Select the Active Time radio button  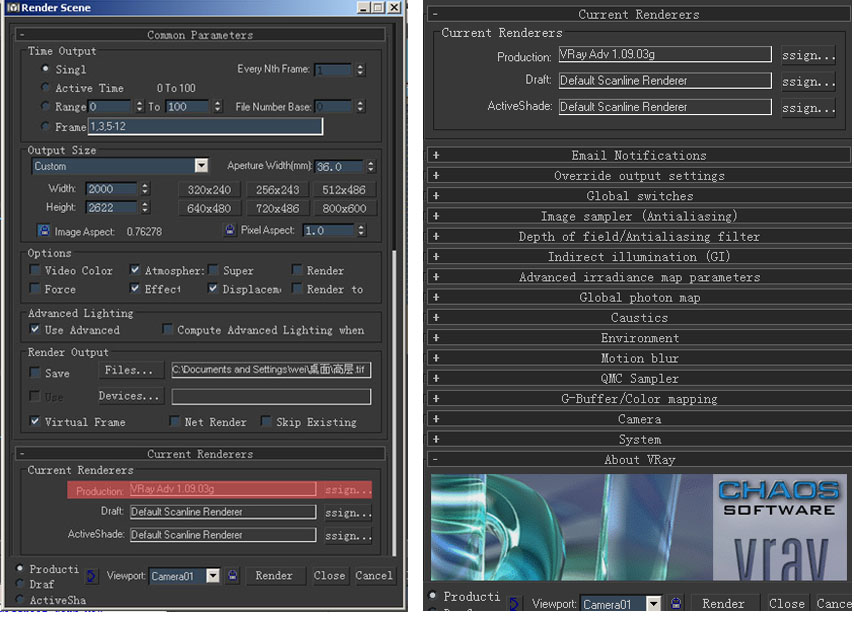[45, 87]
